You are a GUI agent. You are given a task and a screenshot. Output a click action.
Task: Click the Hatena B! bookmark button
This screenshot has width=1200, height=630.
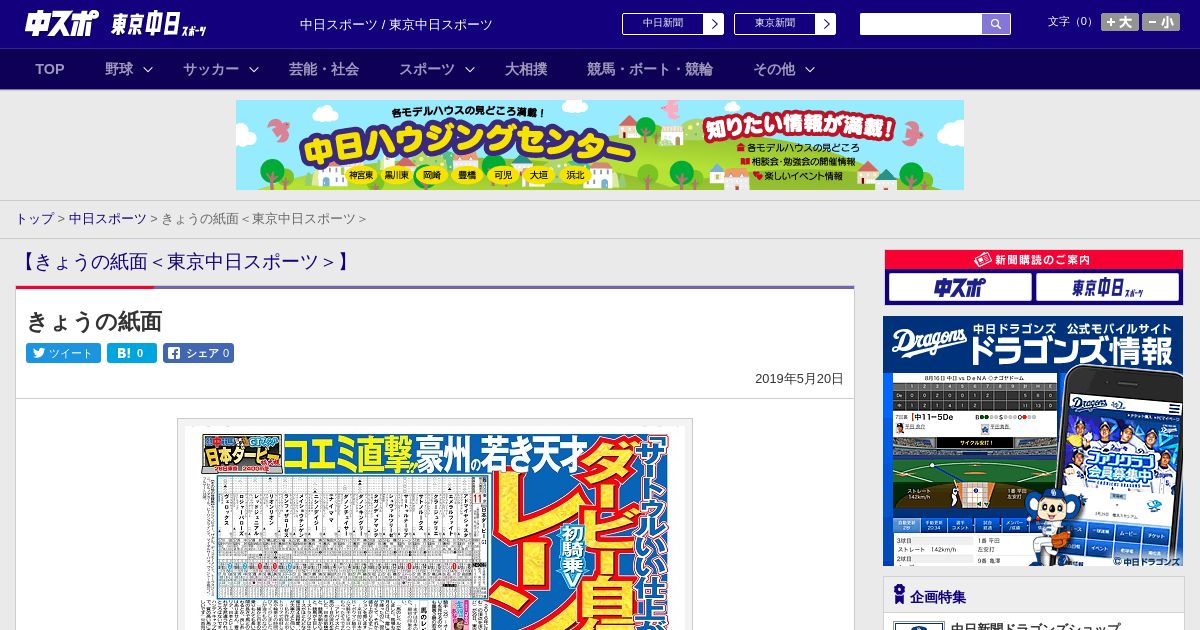[132, 353]
